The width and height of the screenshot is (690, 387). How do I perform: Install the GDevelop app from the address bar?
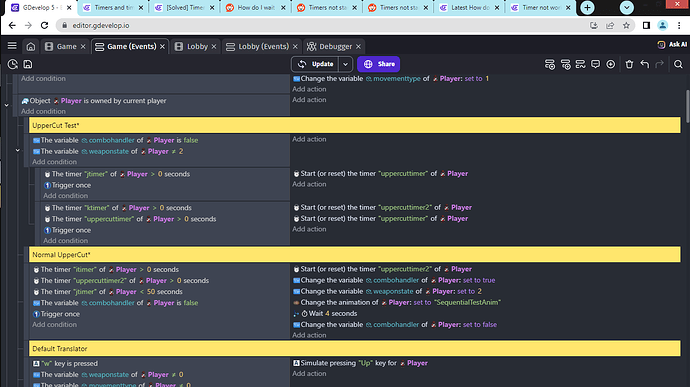594,26
